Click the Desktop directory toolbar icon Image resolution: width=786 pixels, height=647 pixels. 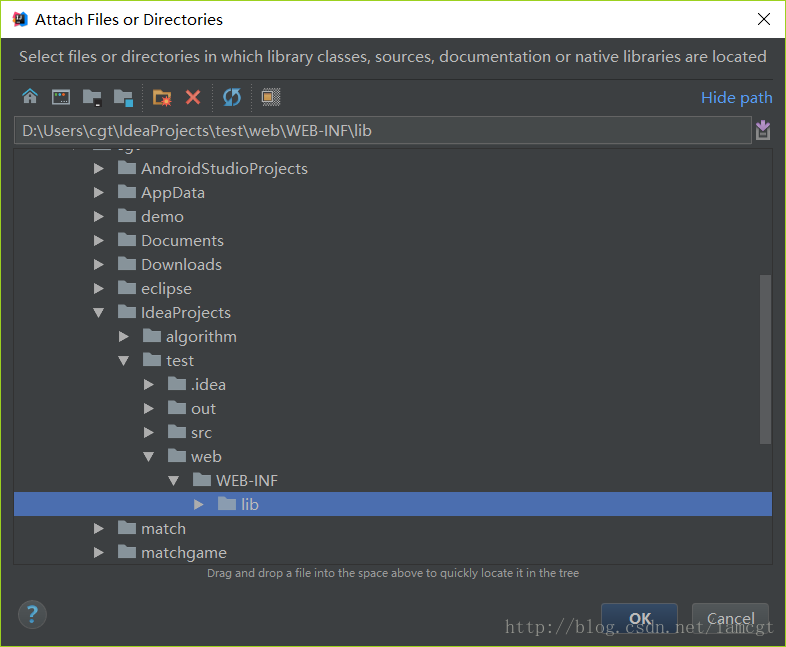click(x=61, y=97)
